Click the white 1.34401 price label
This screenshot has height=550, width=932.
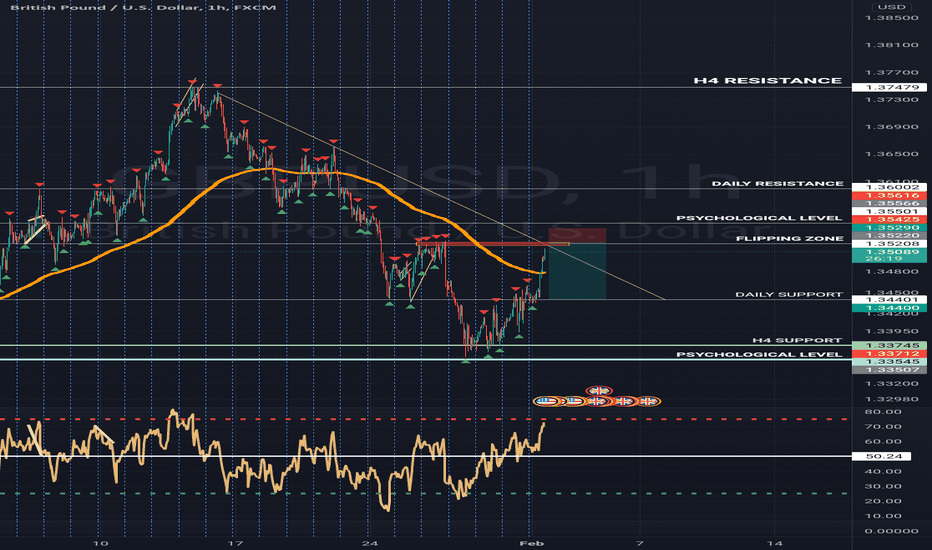pos(889,300)
